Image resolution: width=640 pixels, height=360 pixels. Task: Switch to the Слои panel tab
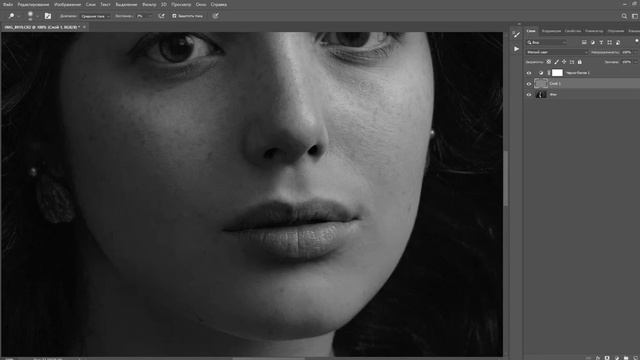[x=531, y=31]
